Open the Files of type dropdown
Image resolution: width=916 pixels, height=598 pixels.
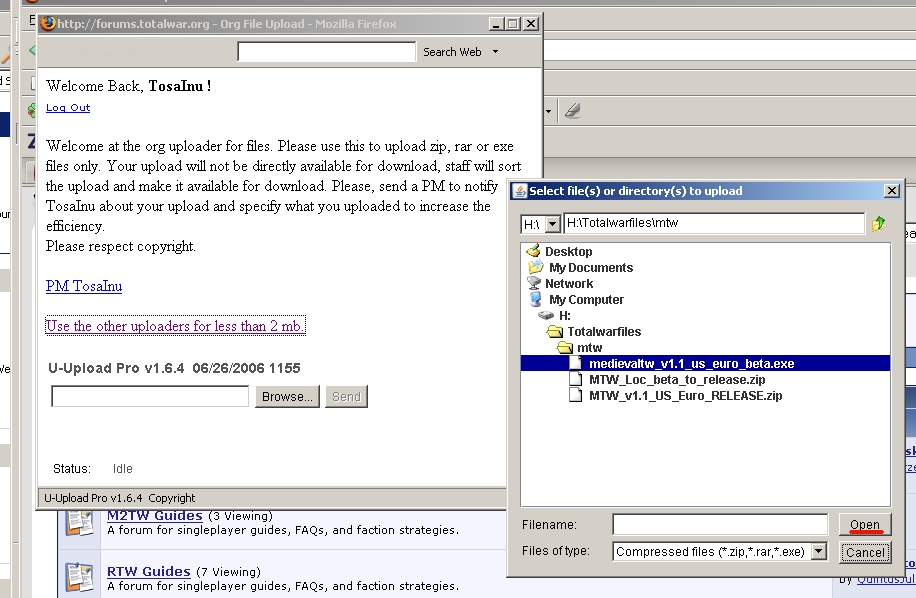(x=819, y=551)
